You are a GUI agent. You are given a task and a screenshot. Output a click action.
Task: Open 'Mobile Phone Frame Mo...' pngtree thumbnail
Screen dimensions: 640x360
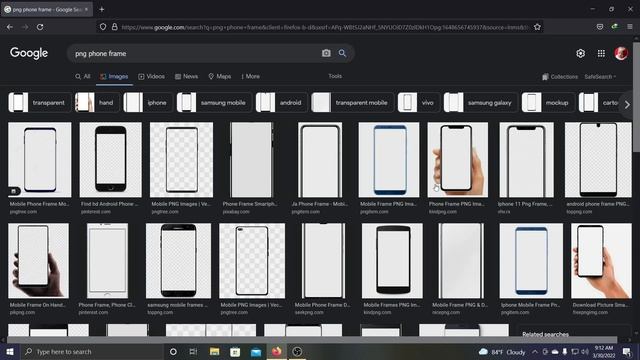coord(40,160)
